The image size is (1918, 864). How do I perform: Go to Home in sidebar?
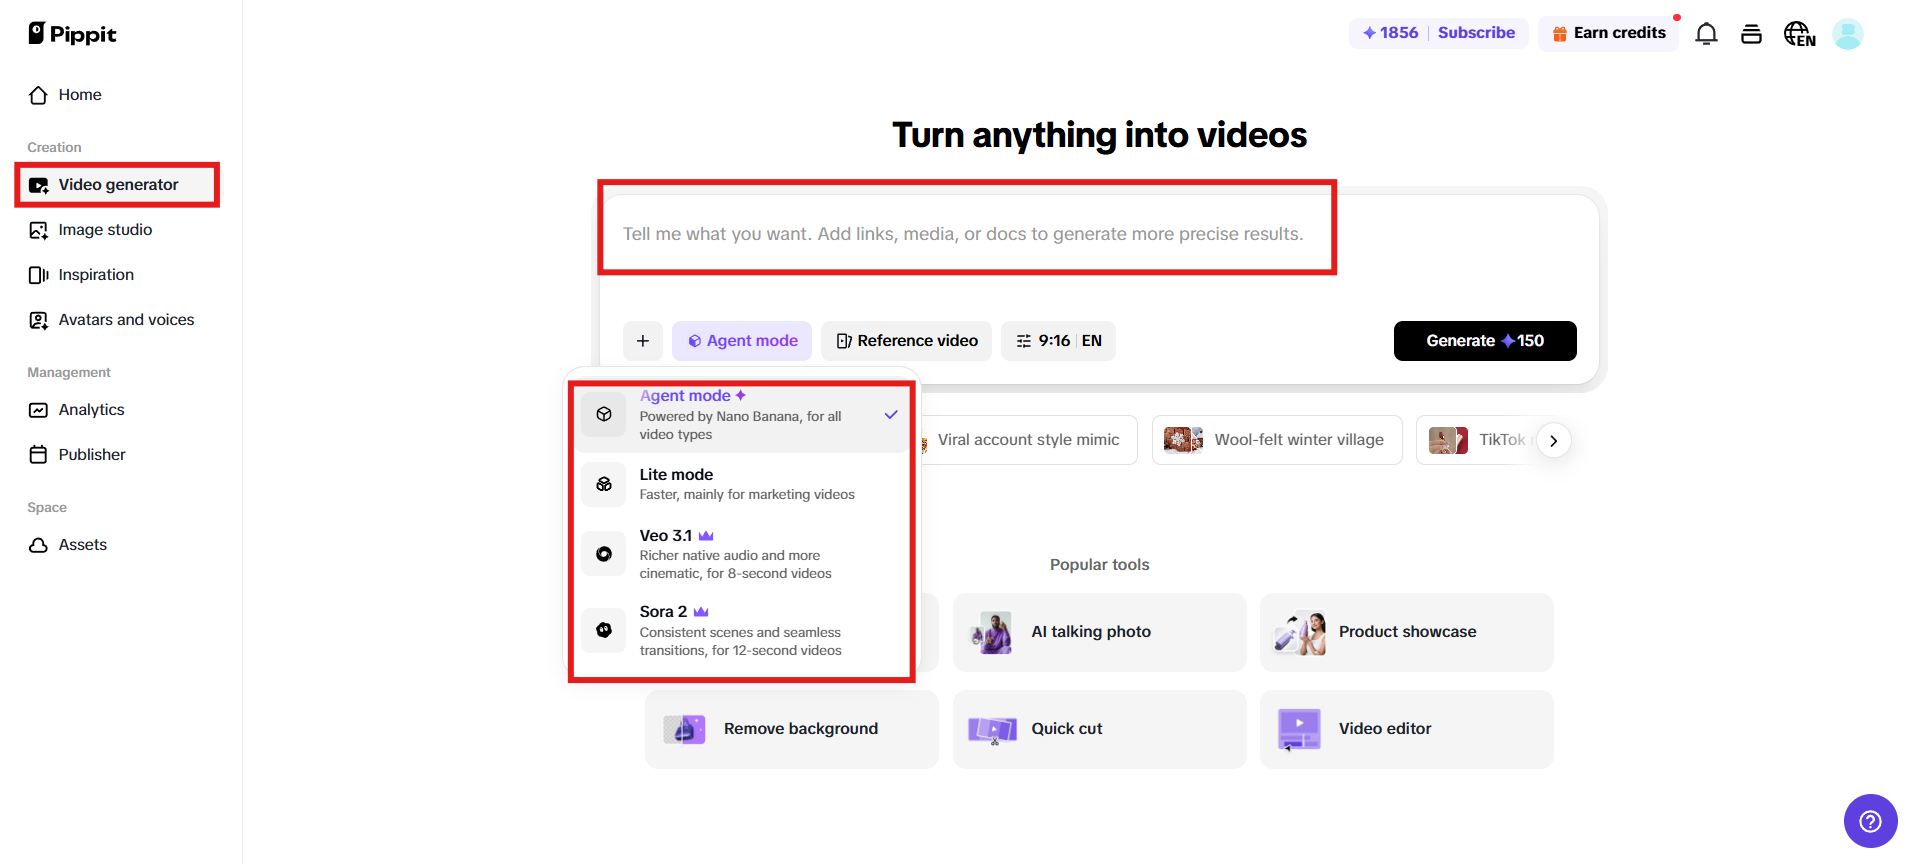(80, 95)
